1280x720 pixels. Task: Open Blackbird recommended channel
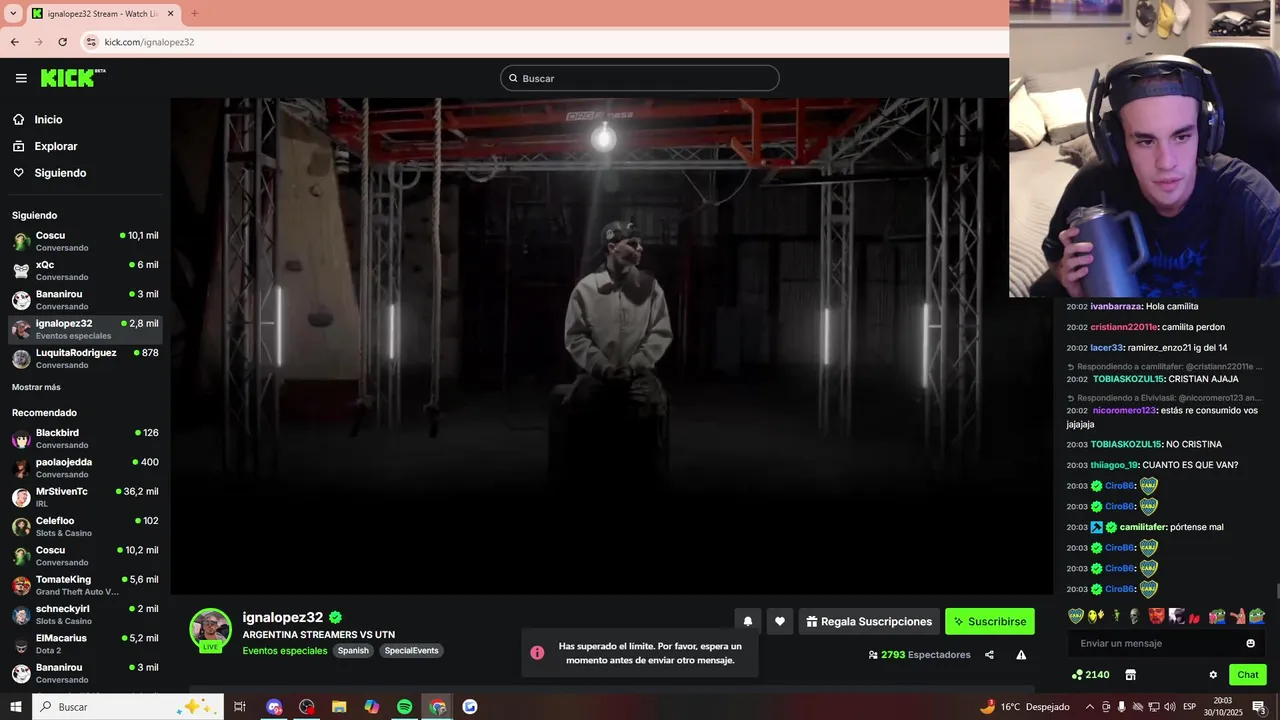pyautogui.click(x=85, y=438)
